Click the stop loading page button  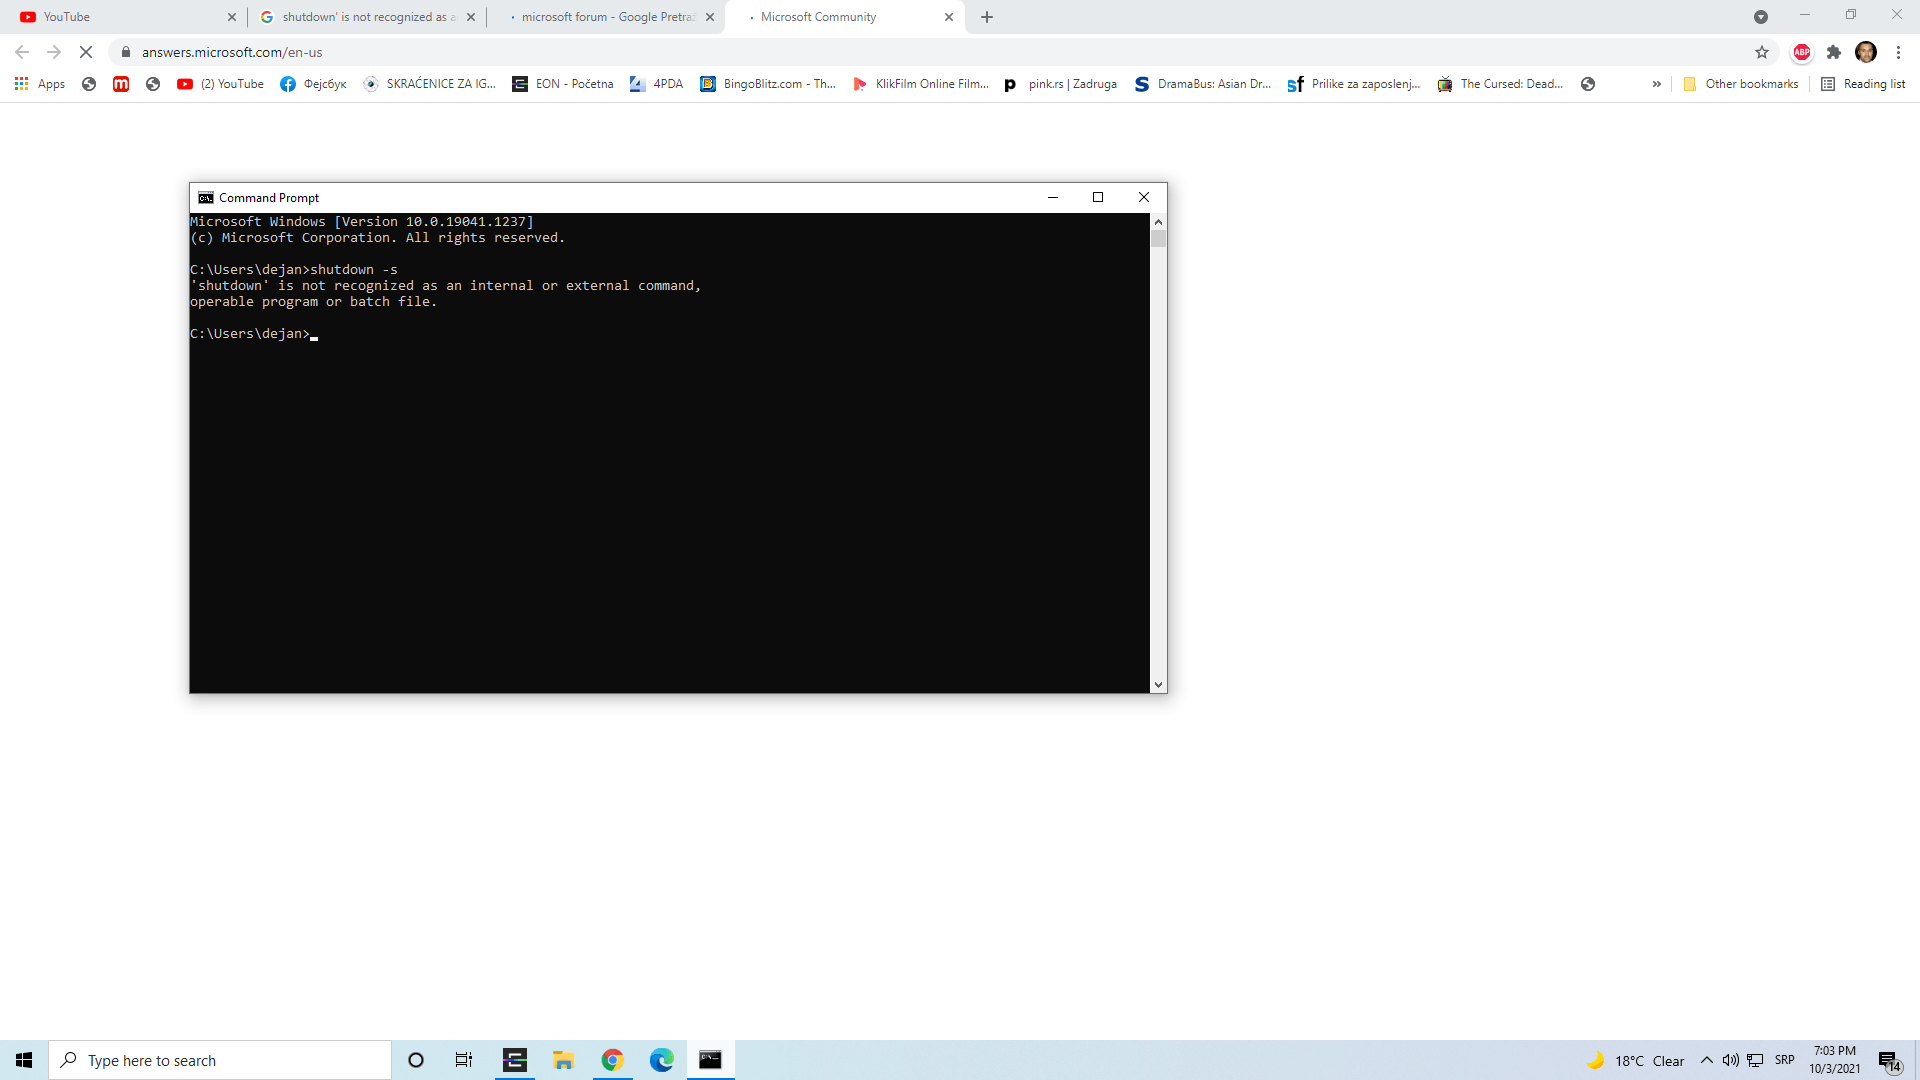tap(86, 52)
